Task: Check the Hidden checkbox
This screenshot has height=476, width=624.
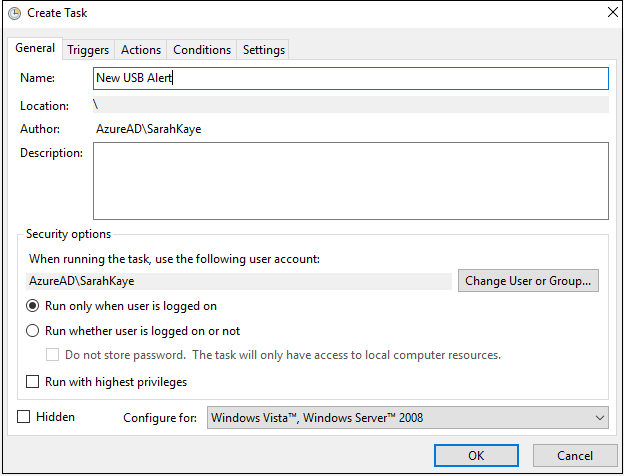Action: (x=23, y=417)
